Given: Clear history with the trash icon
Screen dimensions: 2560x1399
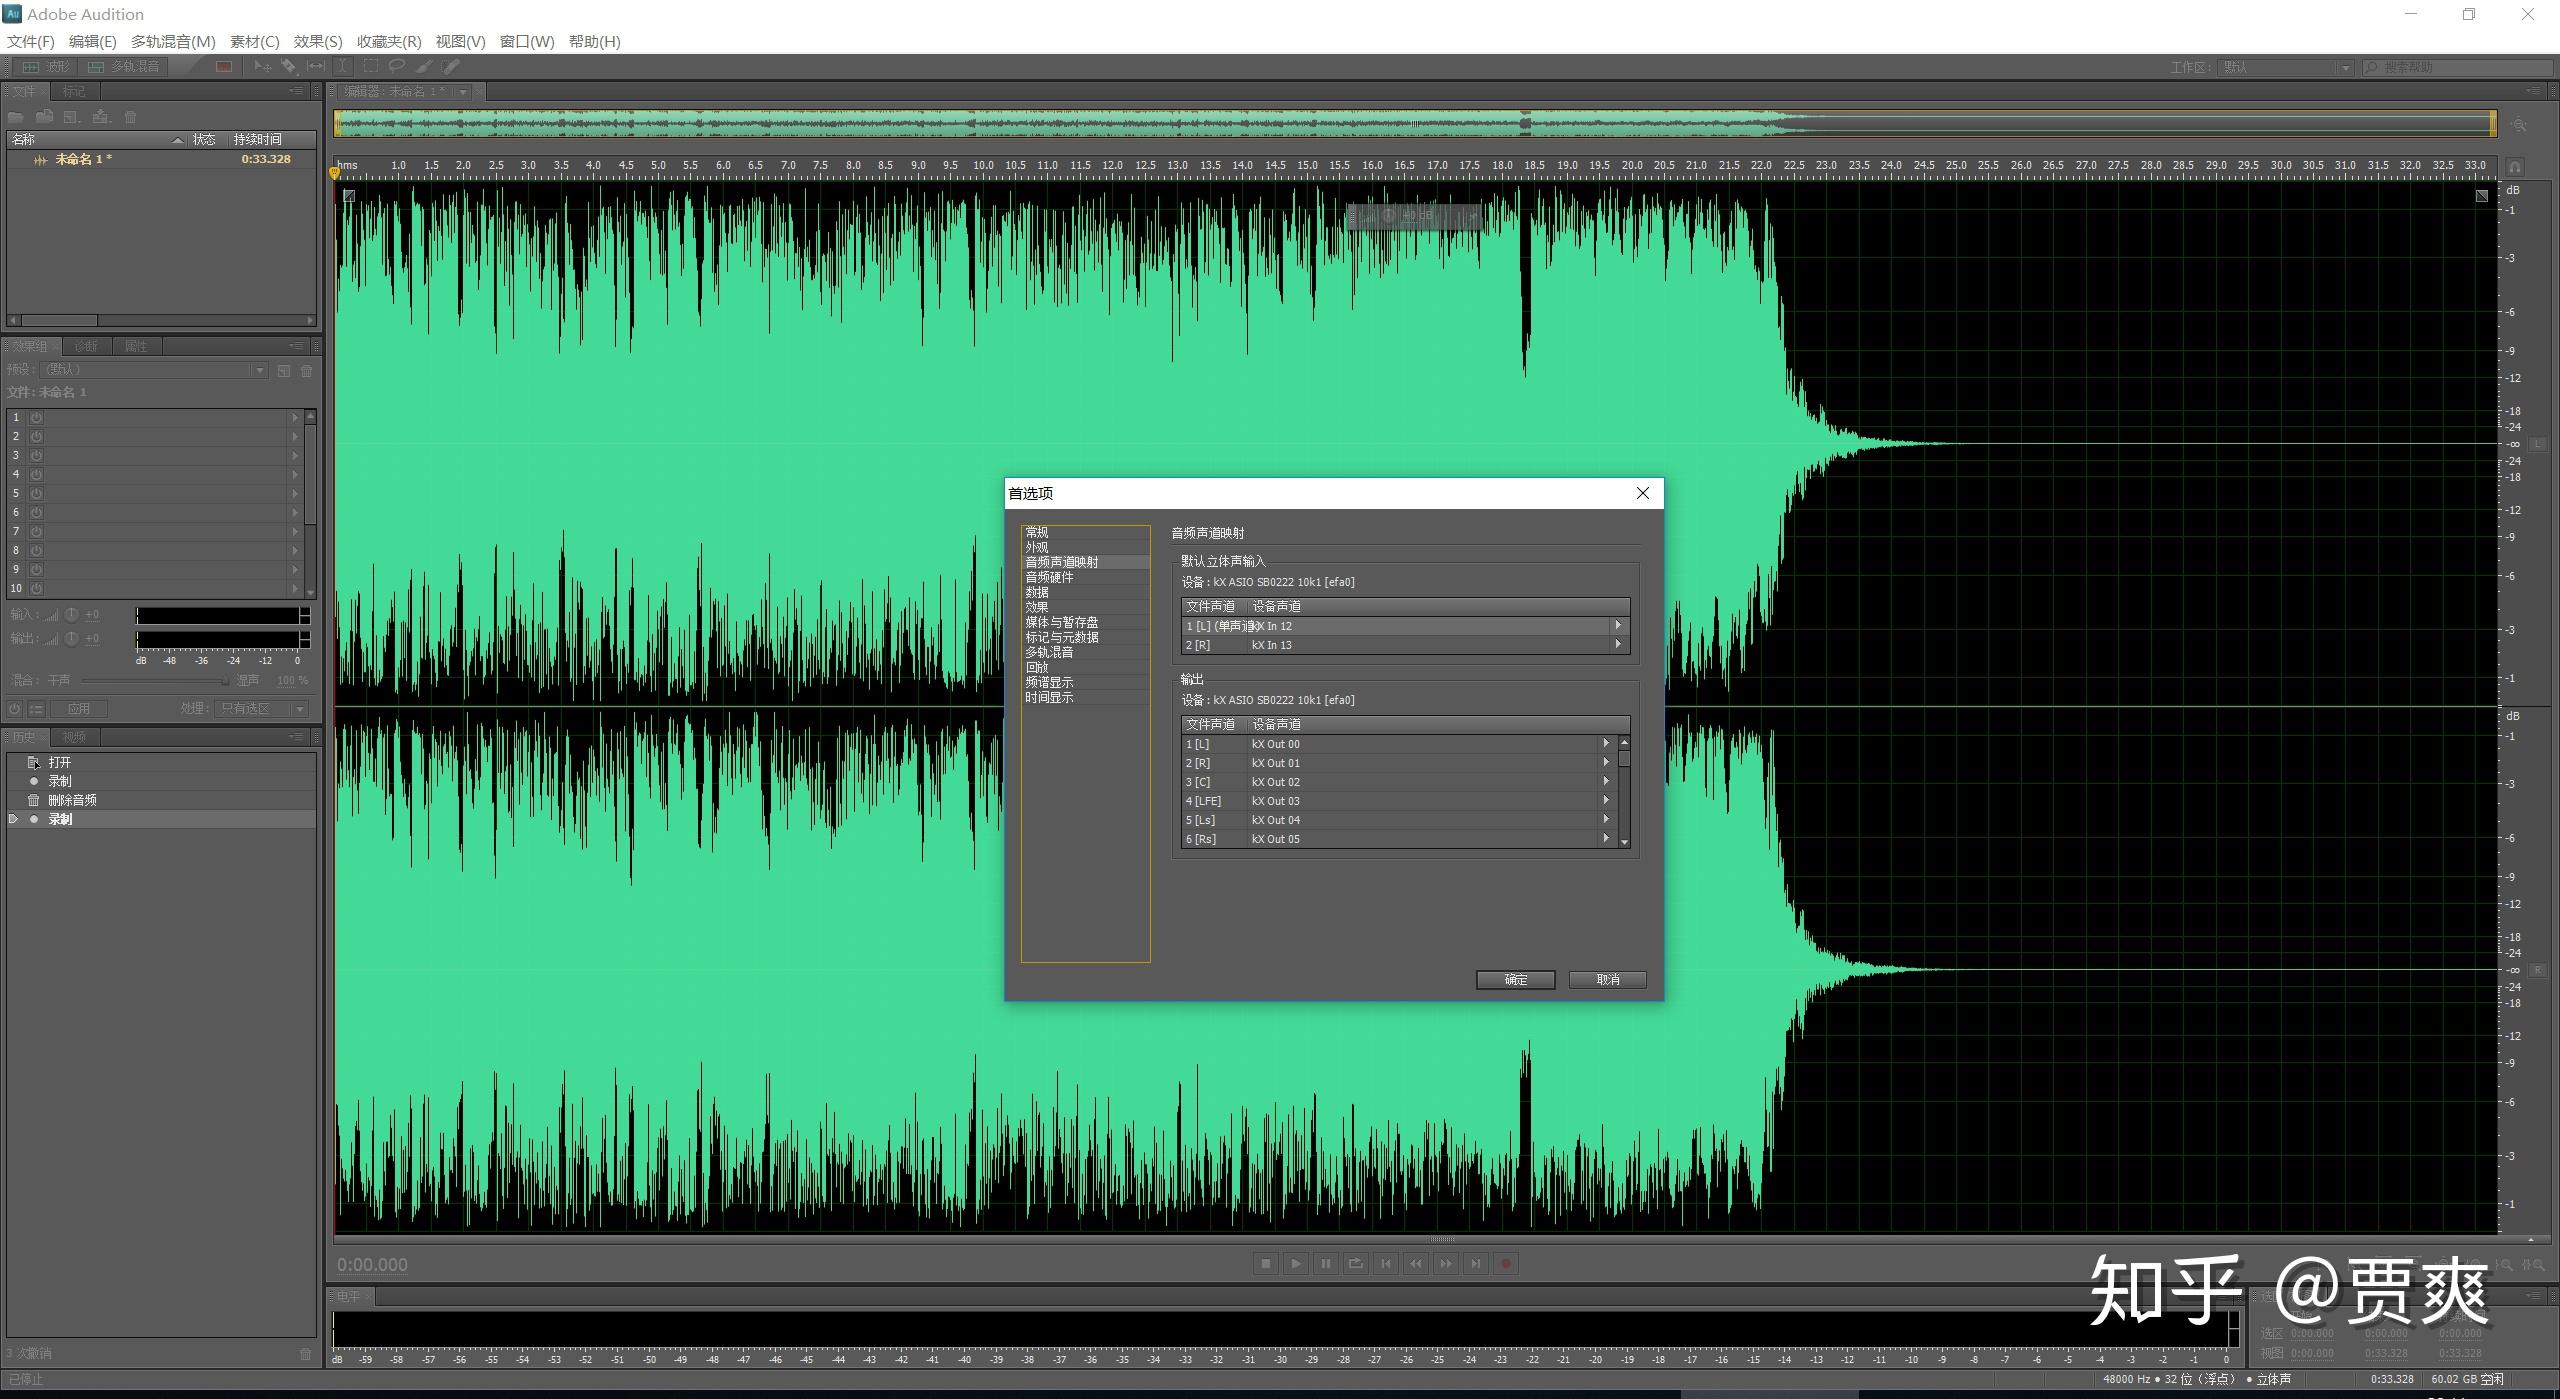Looking at the screenshot, I should [306, 1354].
